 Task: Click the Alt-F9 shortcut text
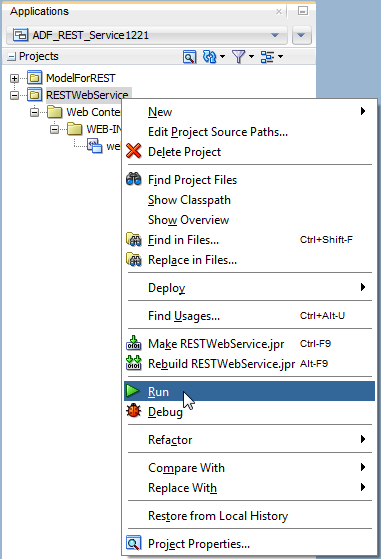click(x=314, y=364)
